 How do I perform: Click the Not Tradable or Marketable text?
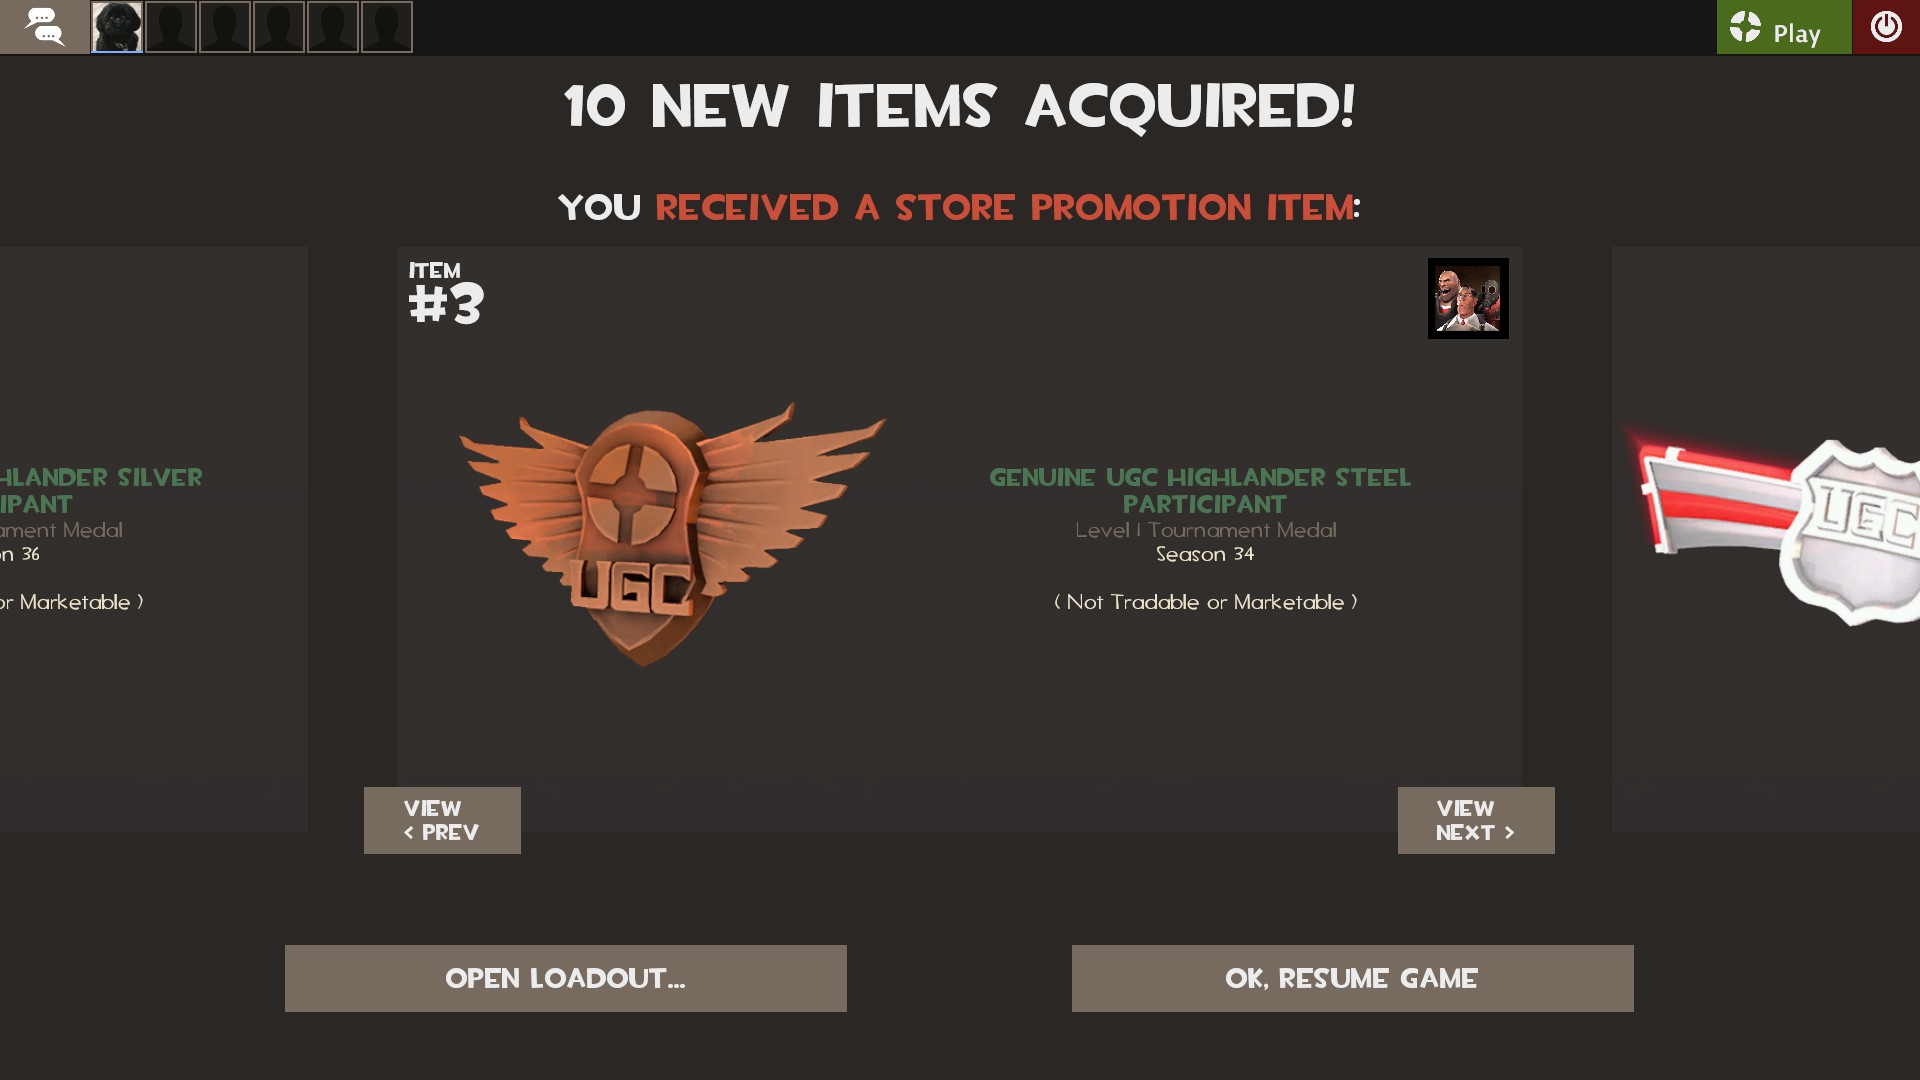(x=1206, y=602)
